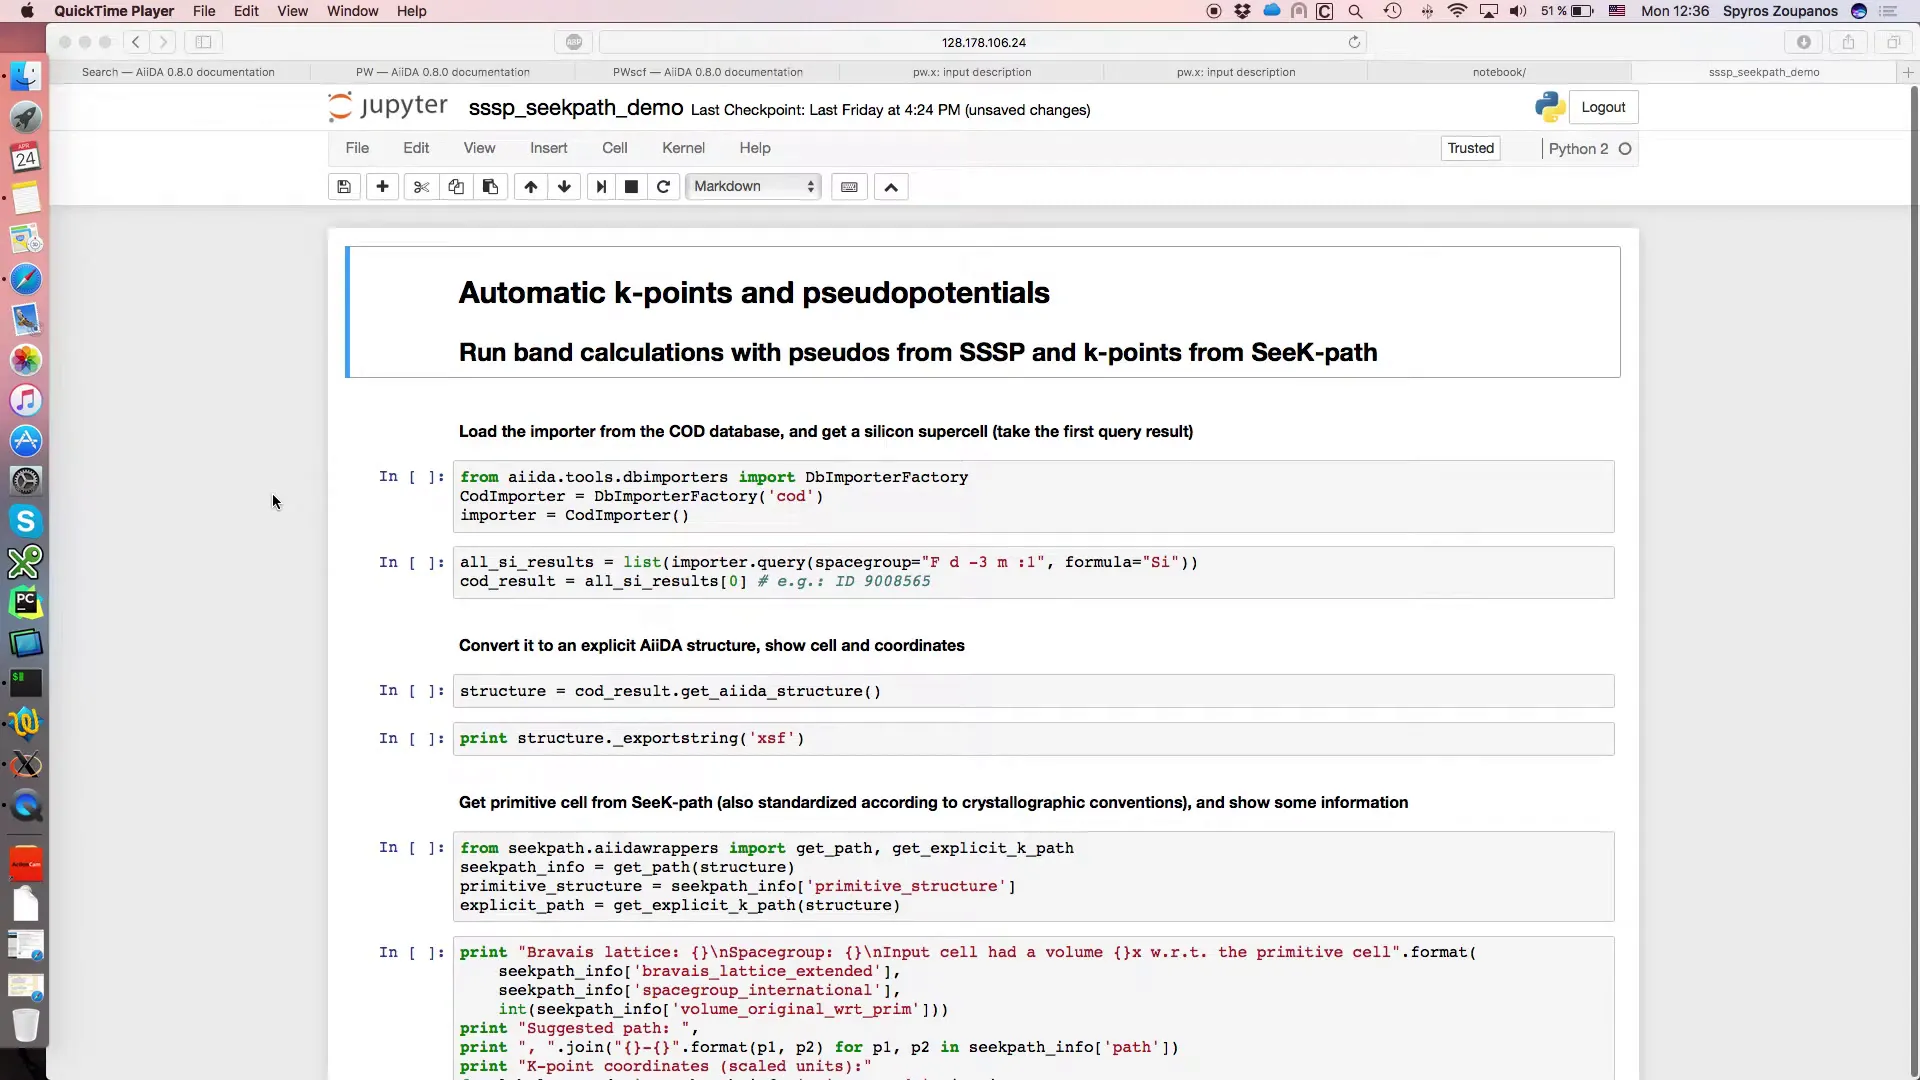Click the page vertical scrollbar
This screenshot has height=1080, width=1920.
point(1914,580)
